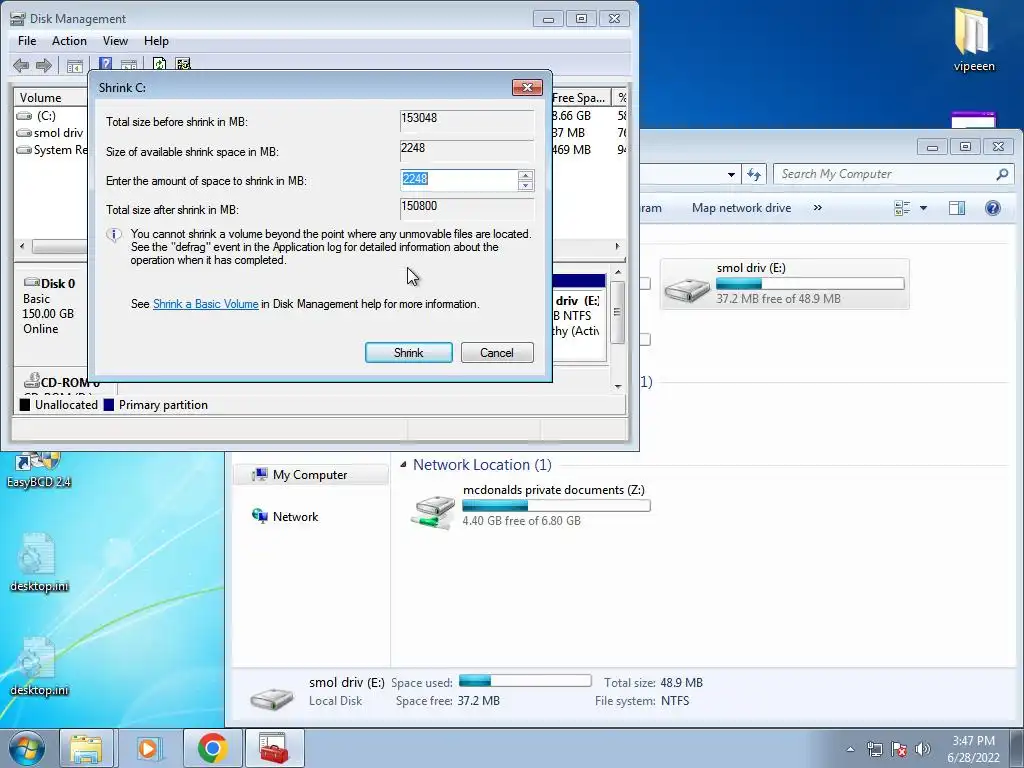Viewport: 1024px width, 768px height.
Task: Open the Help menu in Disk Management
Action: pos(156,40)
